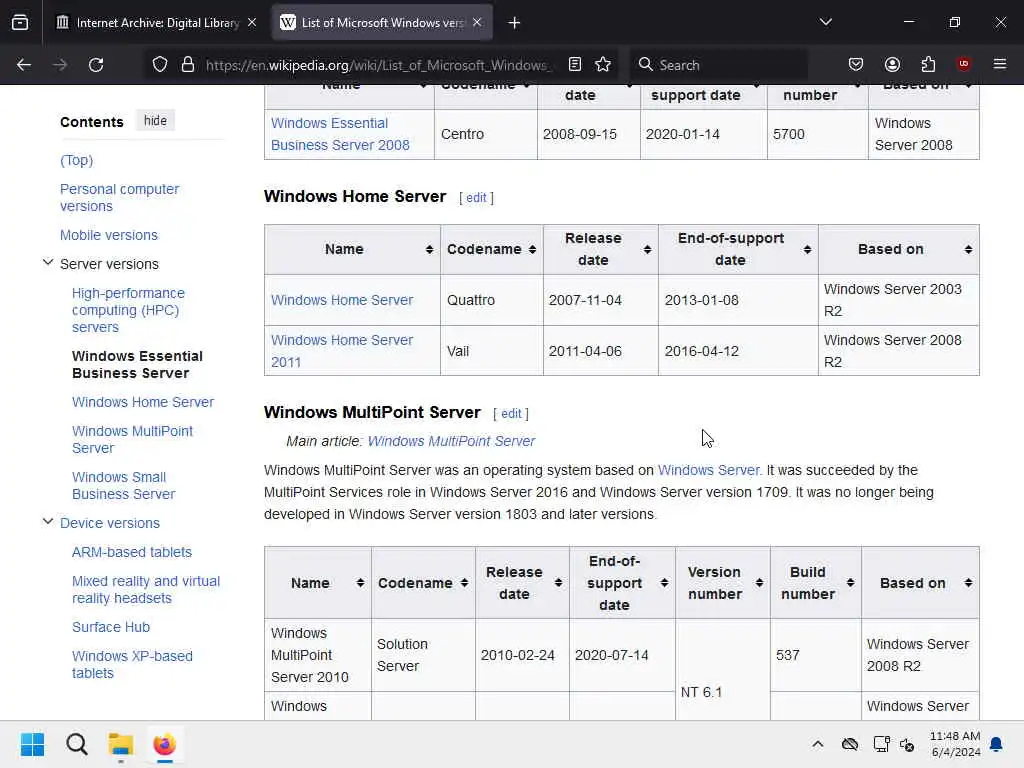1024x768 pixels.
Task: Open the clock showing 11:48 AM
Action: click(x=955, y=744)
